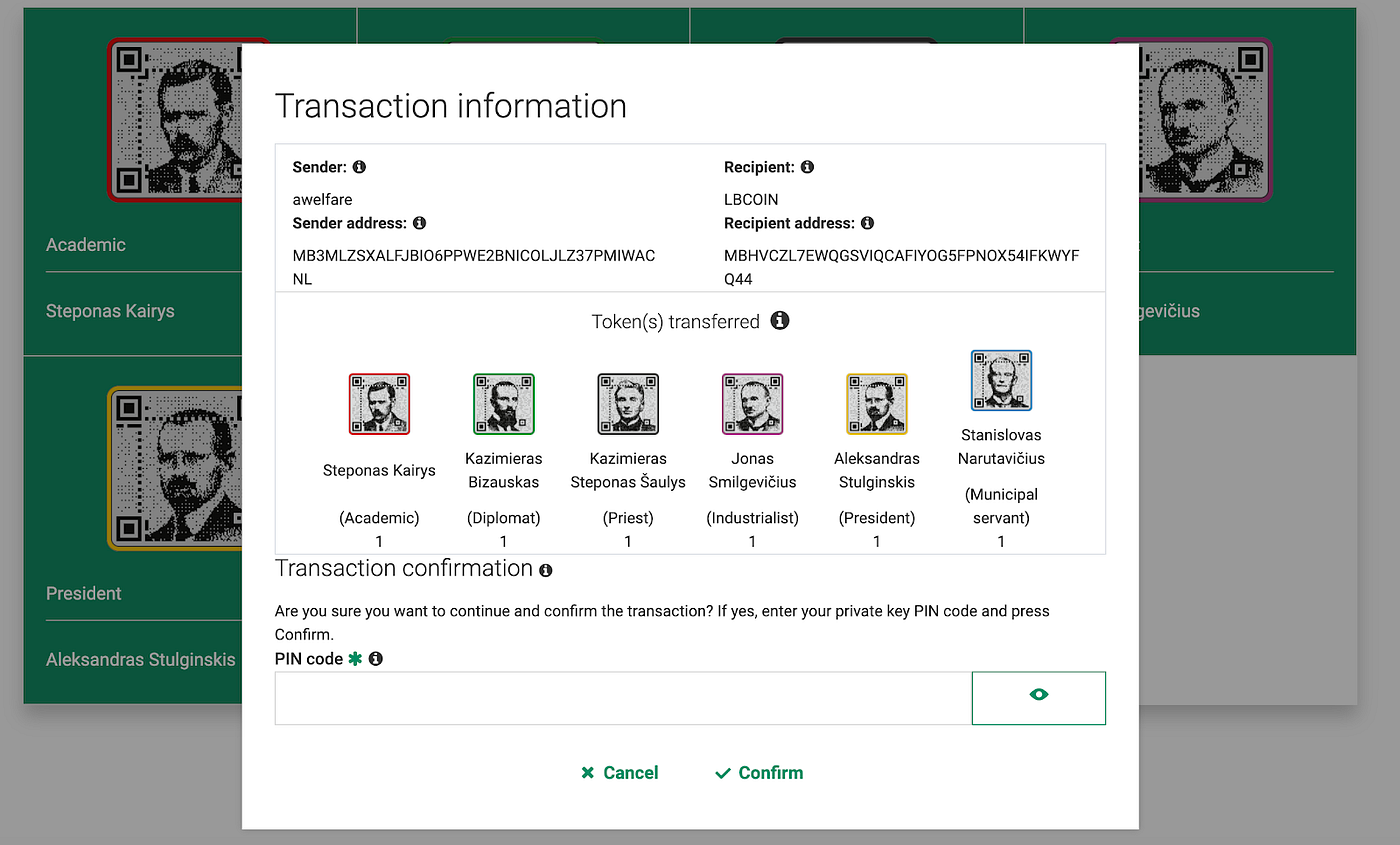Screen dimensions: 1400x845
Task: Click the background Academic QR portrait card
Action: point(175,119)
